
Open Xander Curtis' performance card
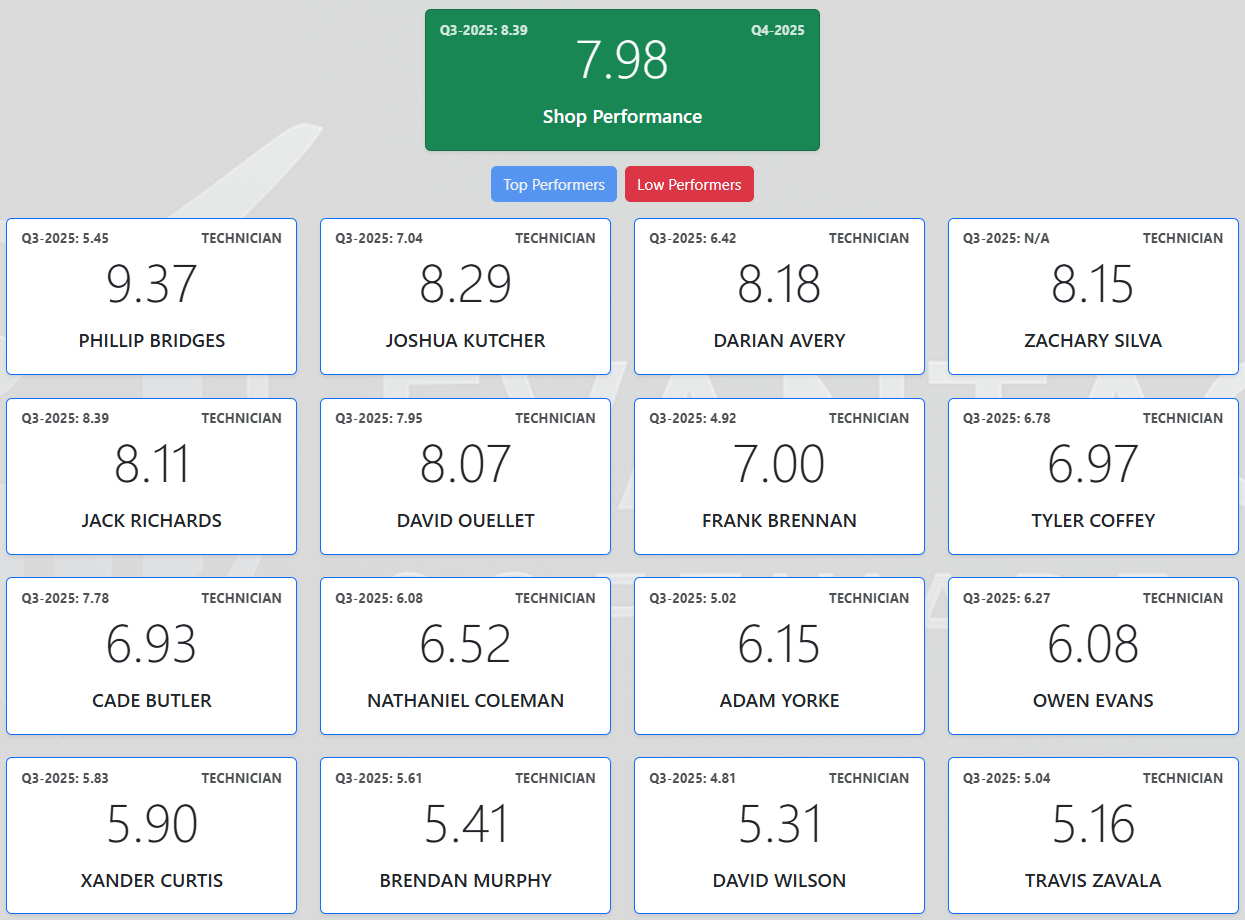(151, 836)
